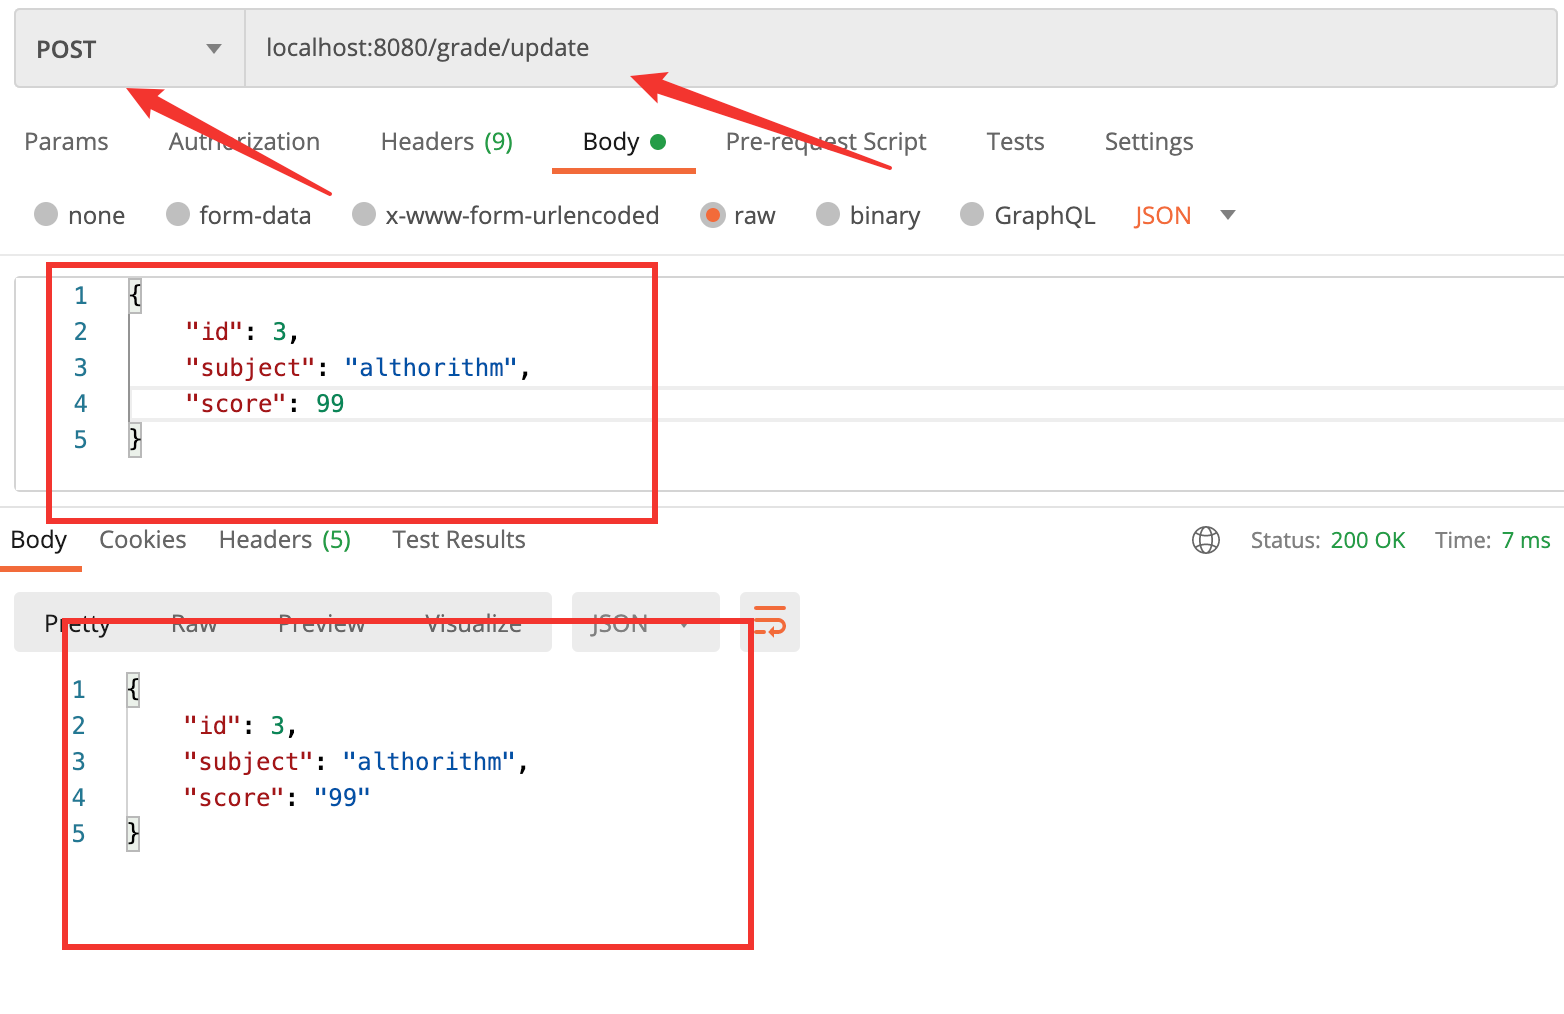The width and height of the screenshot is (1564, 1014).
Task: Click the request URL field localhost:8080/grade/update
Action: click(900, 48)
